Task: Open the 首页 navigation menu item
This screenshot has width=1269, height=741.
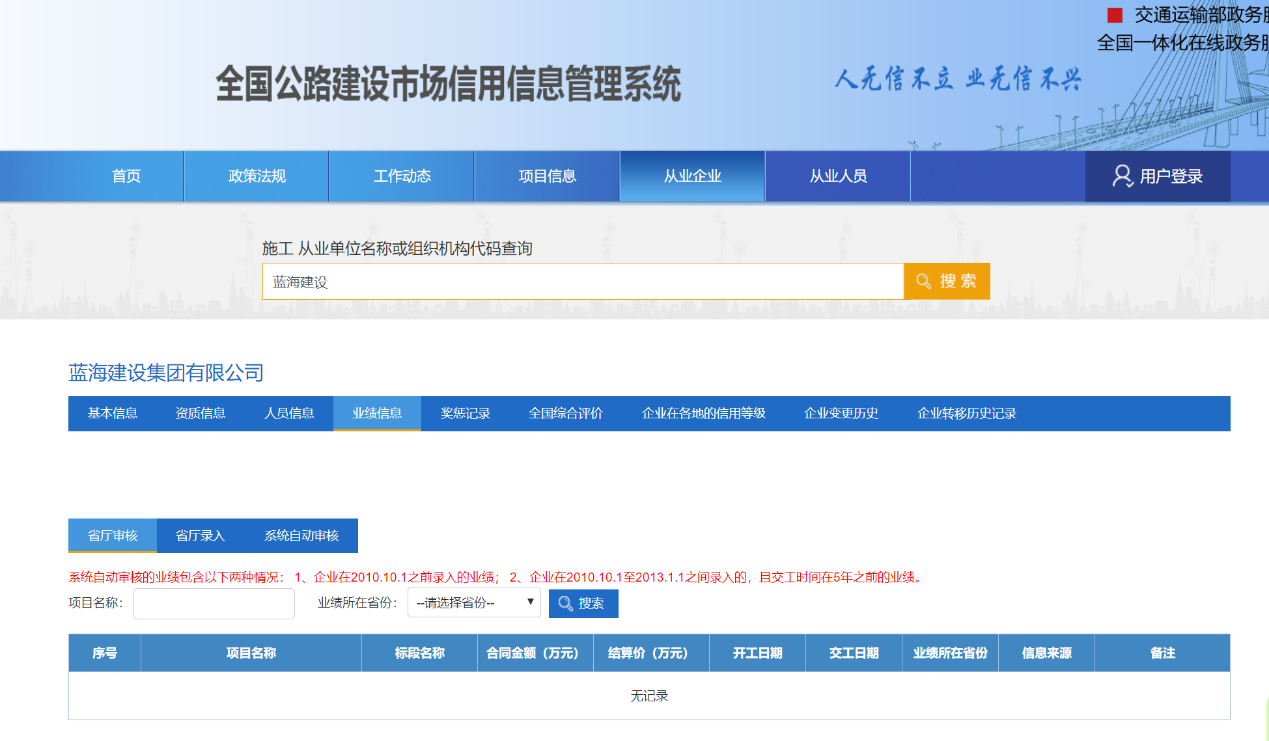Action: pos(126,176)
